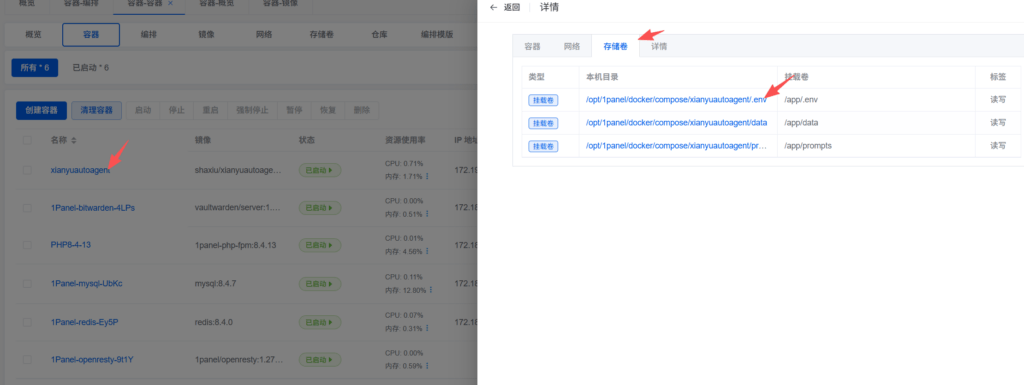This screenshot has height=385, width=1024.
Task: Switch to the 容器-镜像 page tab
Action: (x=280, y=4)
